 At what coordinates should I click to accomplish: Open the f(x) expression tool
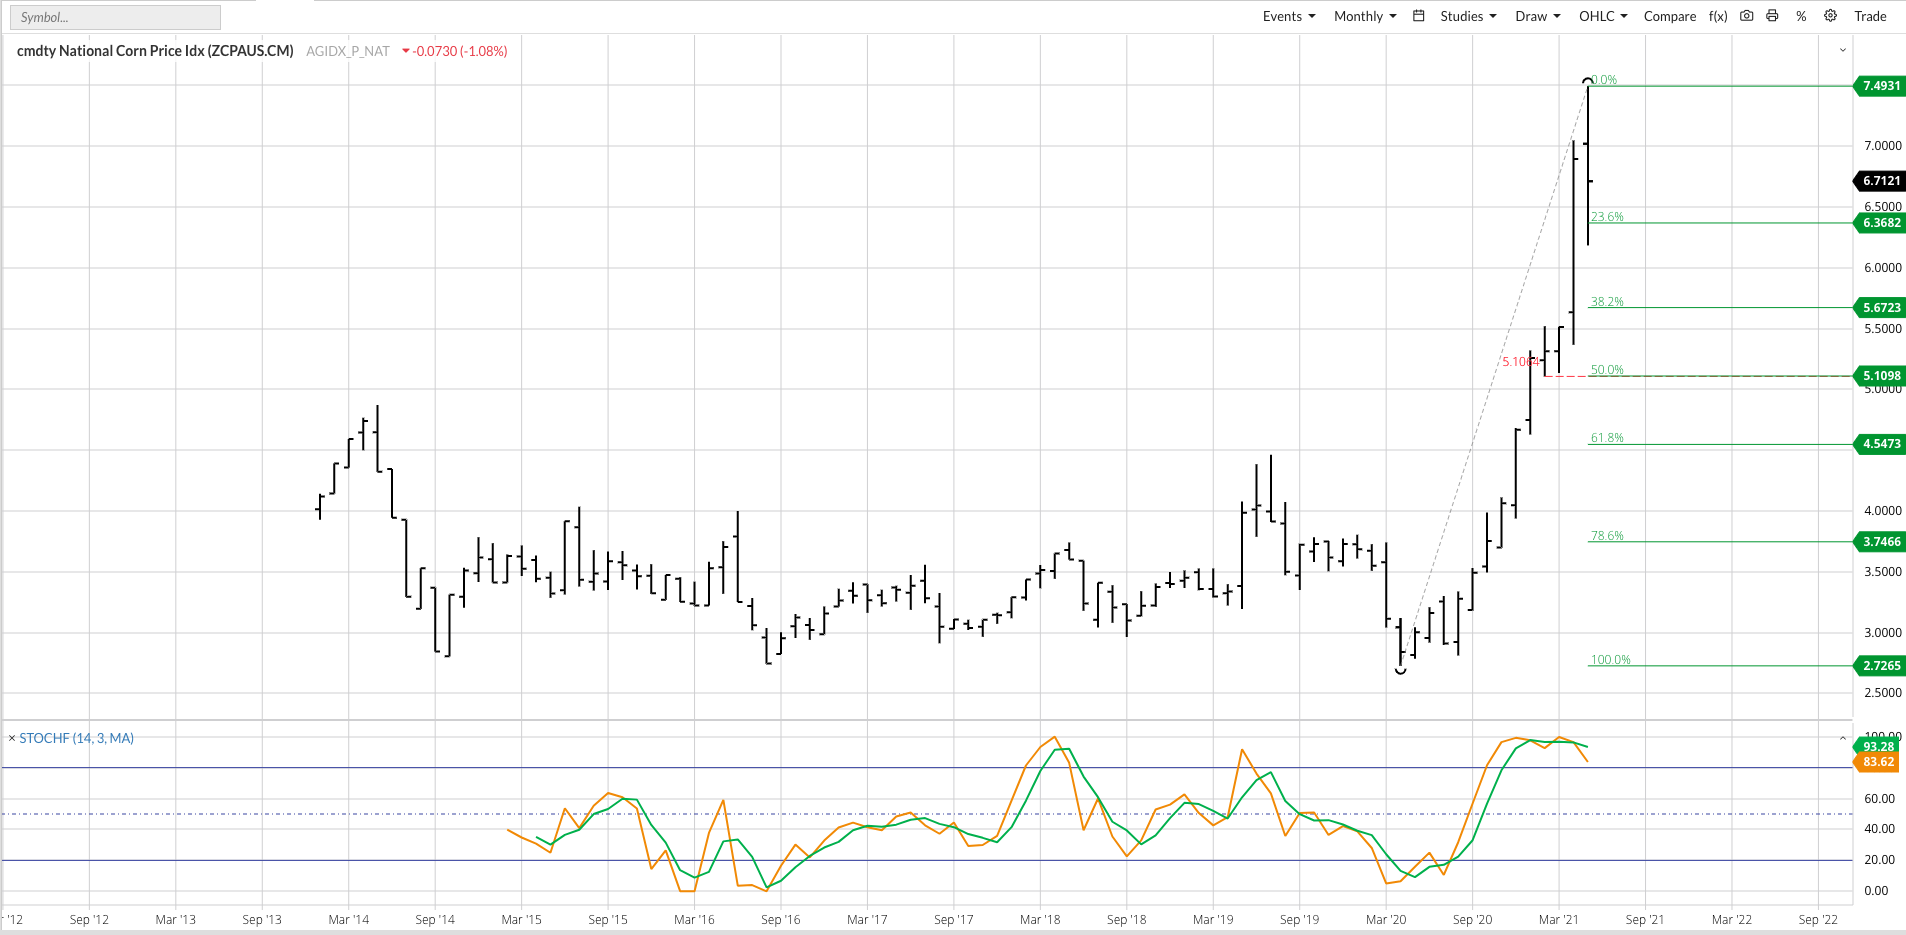pyautogui.click(x=1717, y=16)
